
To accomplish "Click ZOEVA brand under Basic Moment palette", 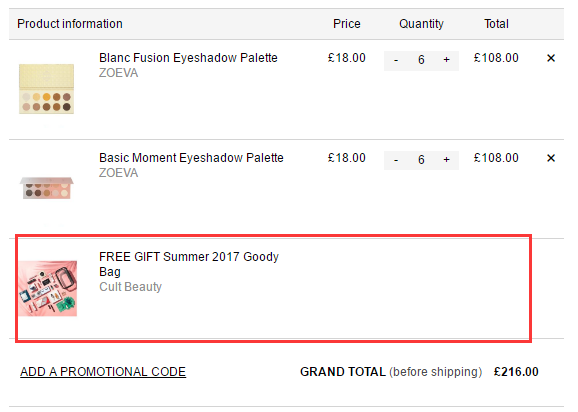I will pos(118,173).
